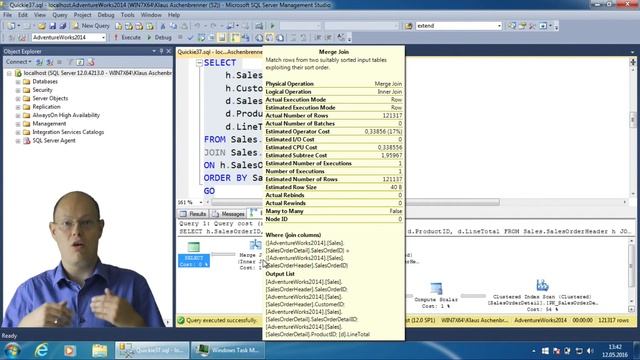Viewport: 640px width, 360px height.
Task: Click the Debug toolbar button
Action: (159, 38)
